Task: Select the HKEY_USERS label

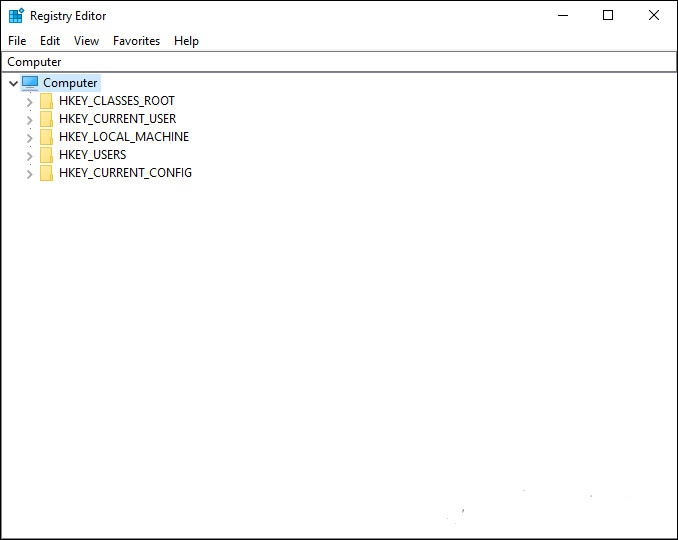Action: [x=93, y=155]
